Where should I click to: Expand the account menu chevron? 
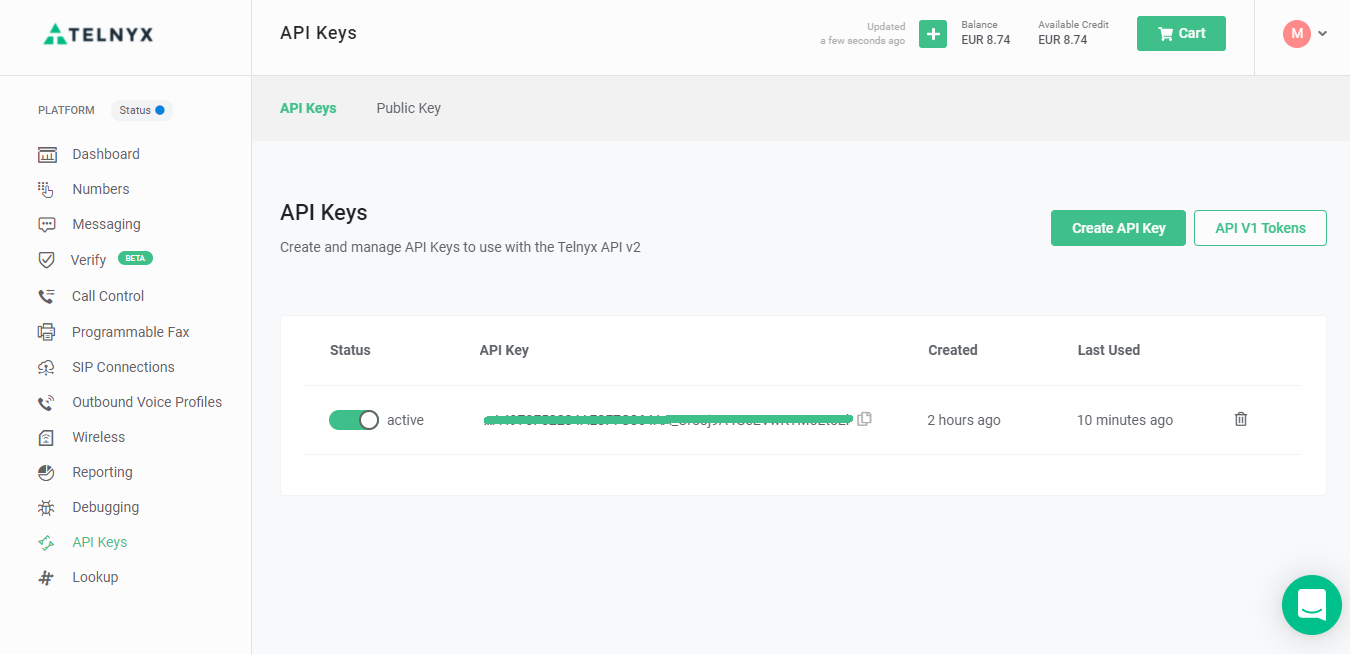(x=1323, y=34)
